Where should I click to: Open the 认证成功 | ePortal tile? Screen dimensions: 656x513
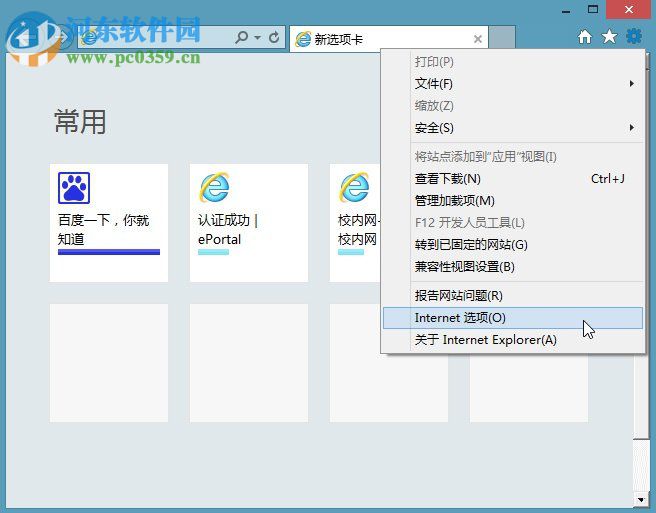(x=249, y=223)
